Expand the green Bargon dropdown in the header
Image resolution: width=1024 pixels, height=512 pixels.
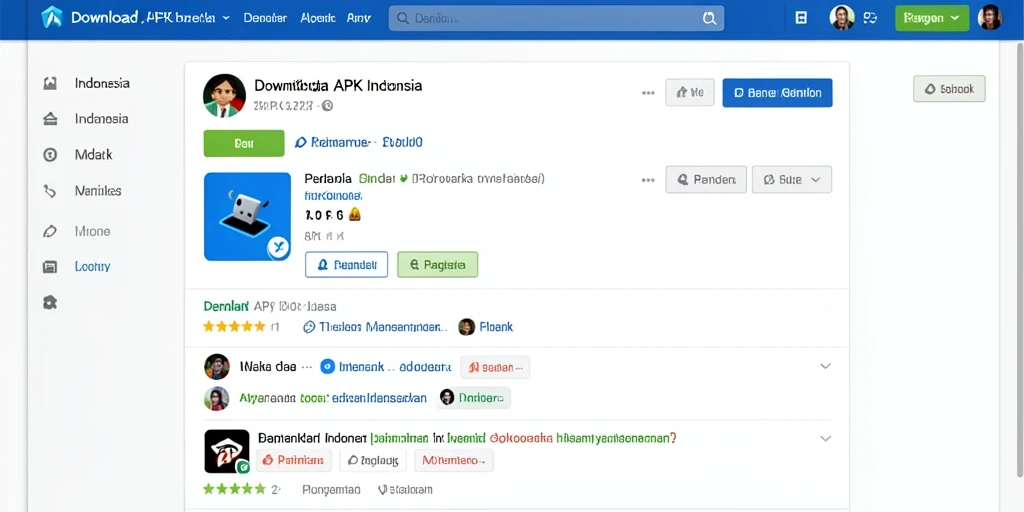[932, 18]
